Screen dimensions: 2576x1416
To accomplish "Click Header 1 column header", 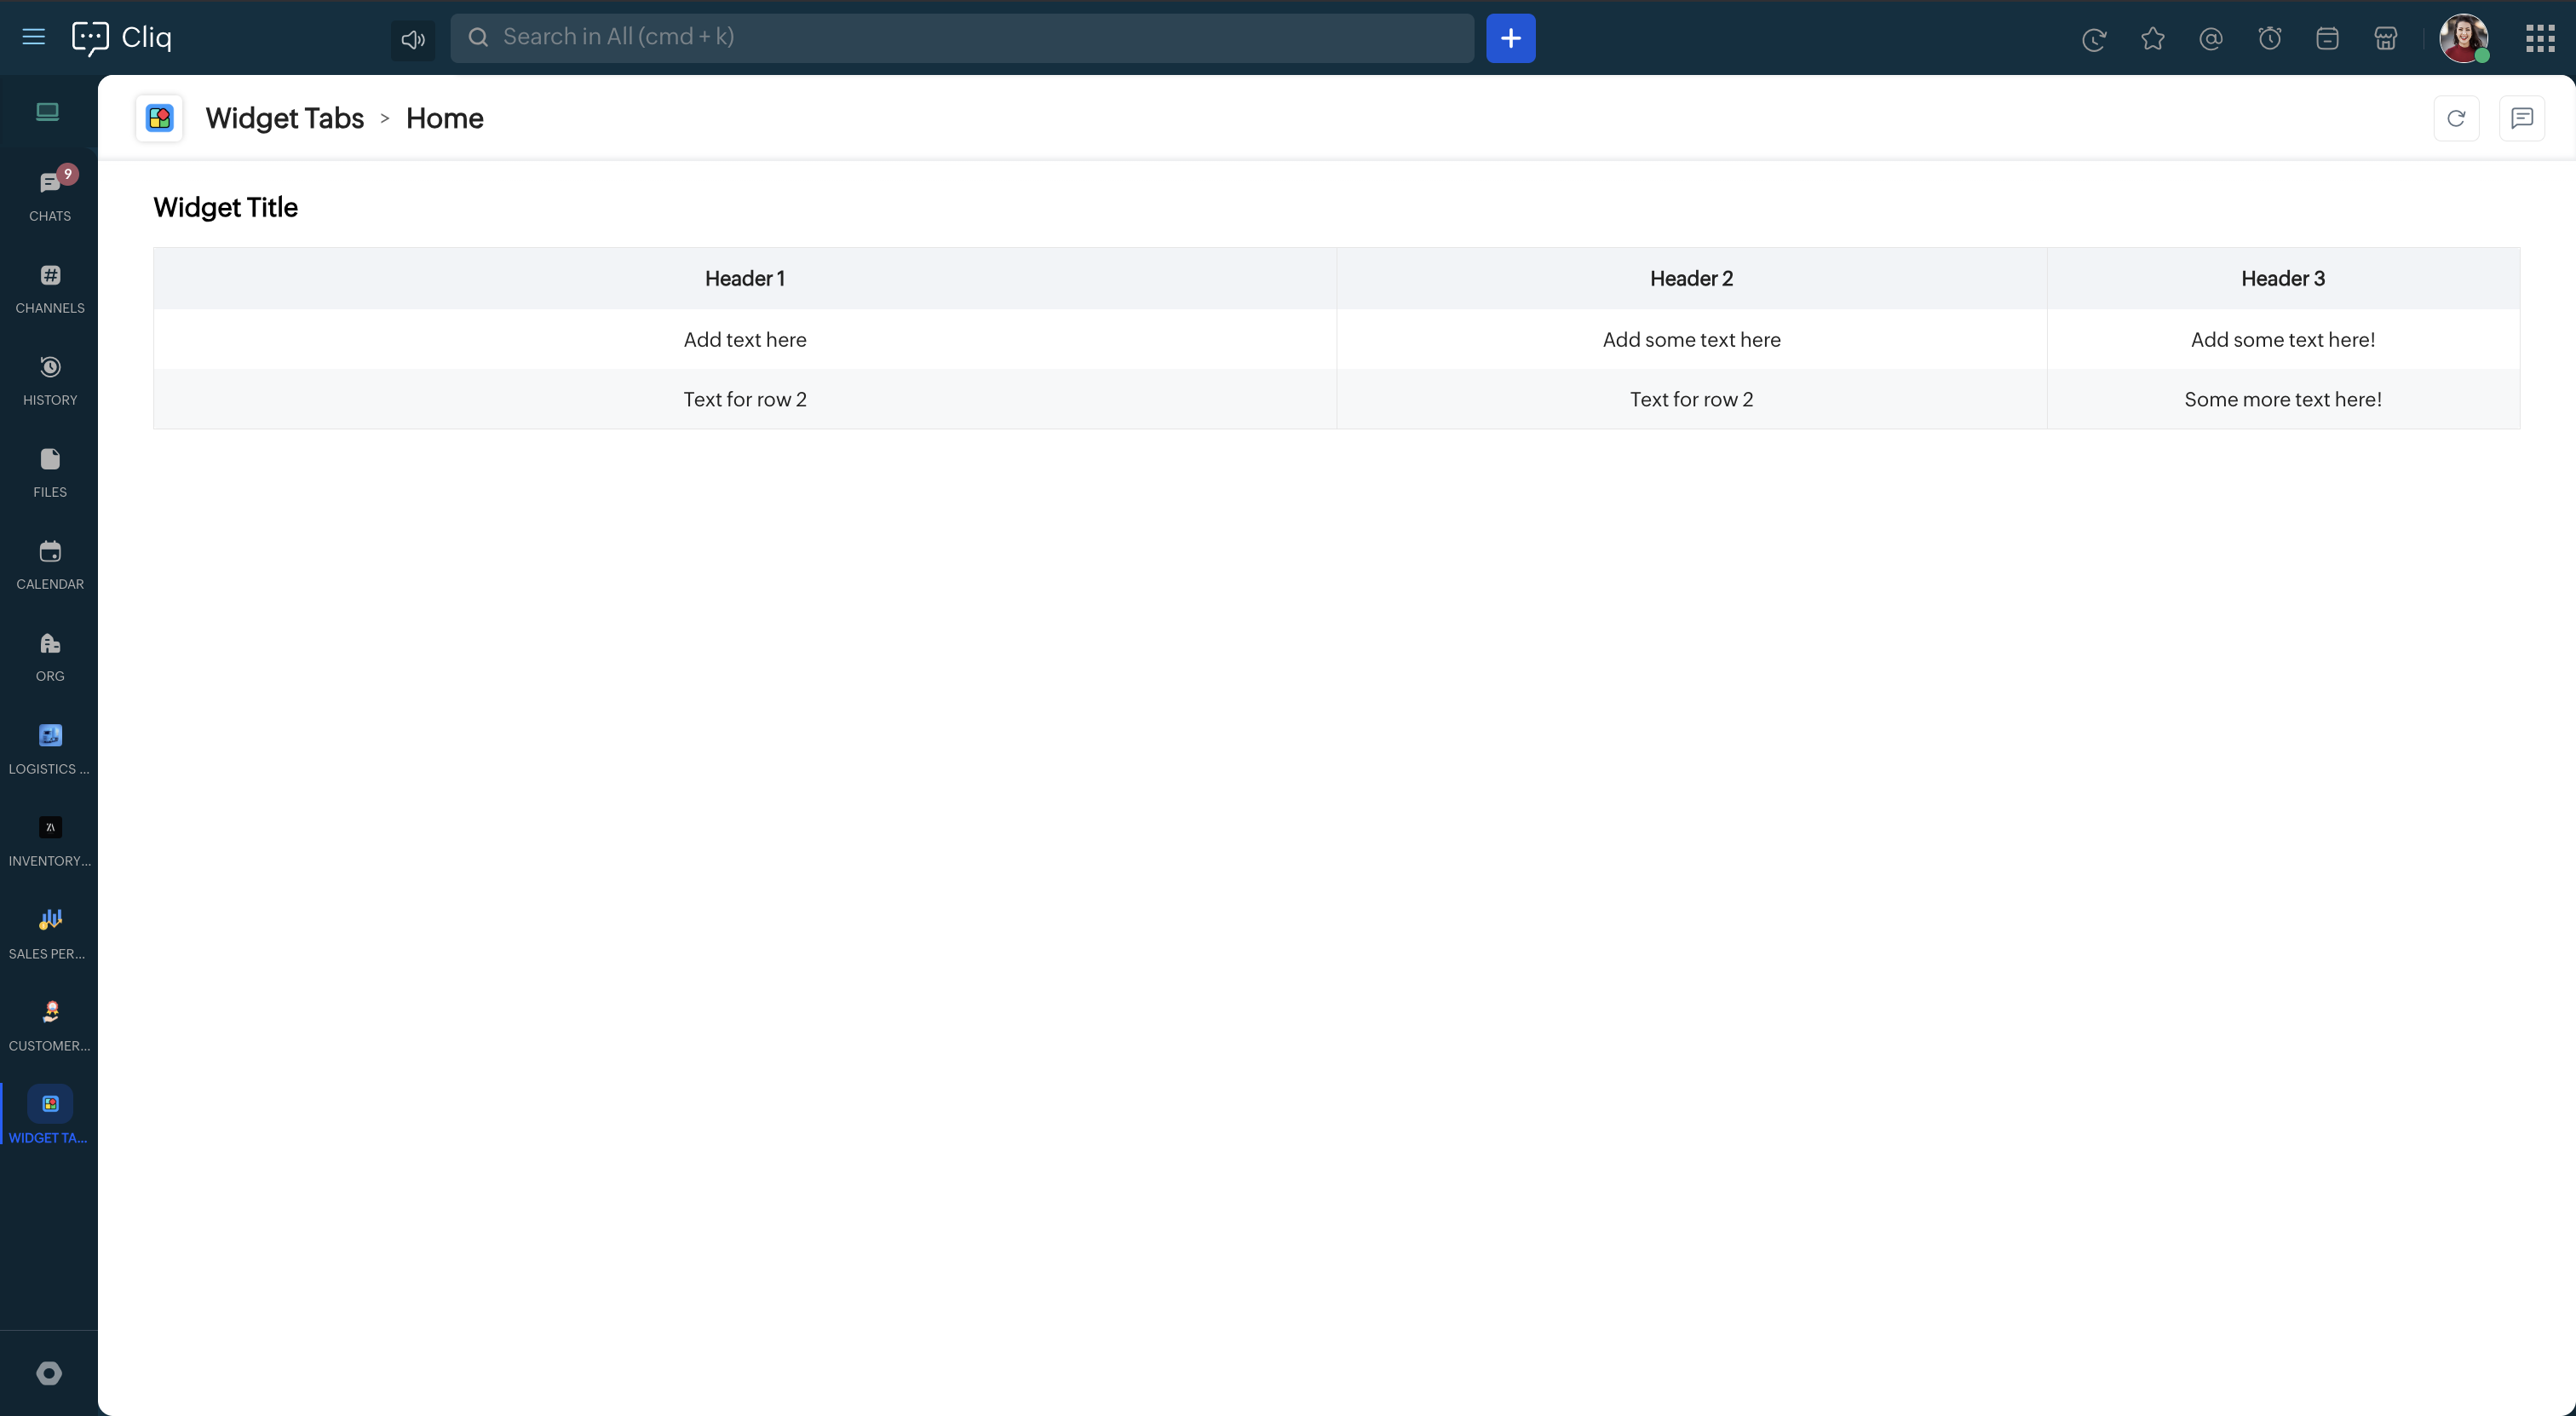I will point(745,278).
